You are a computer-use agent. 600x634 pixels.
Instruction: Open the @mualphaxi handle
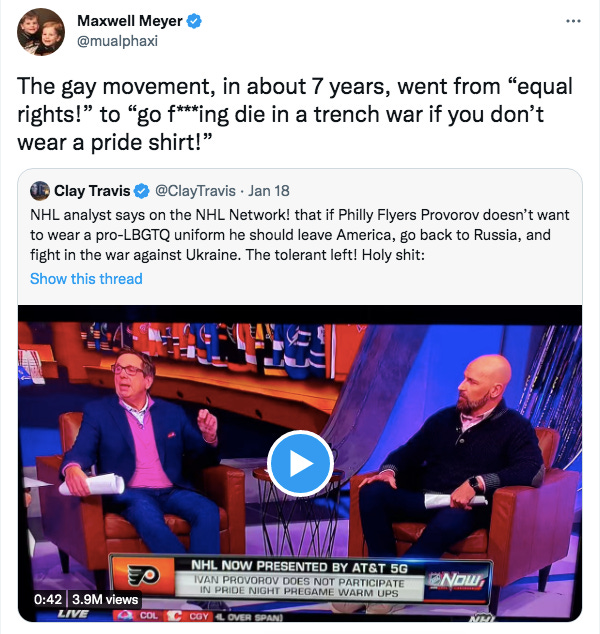tap(117, 41)
